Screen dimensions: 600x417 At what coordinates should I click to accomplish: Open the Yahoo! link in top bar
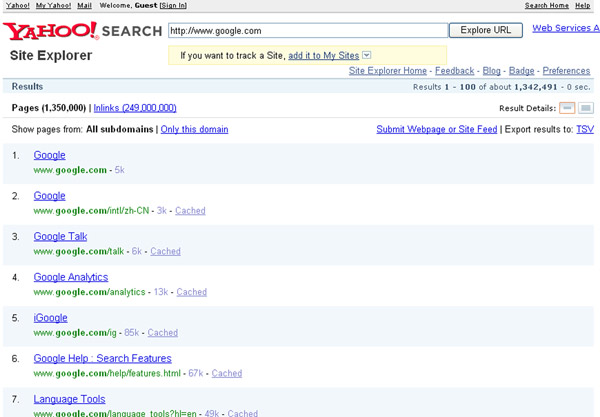18,6
